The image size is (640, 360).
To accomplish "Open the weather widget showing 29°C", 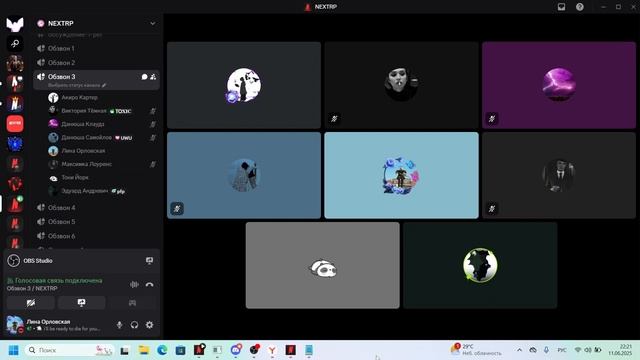I will pyautogui.click(x=476, y=350).
